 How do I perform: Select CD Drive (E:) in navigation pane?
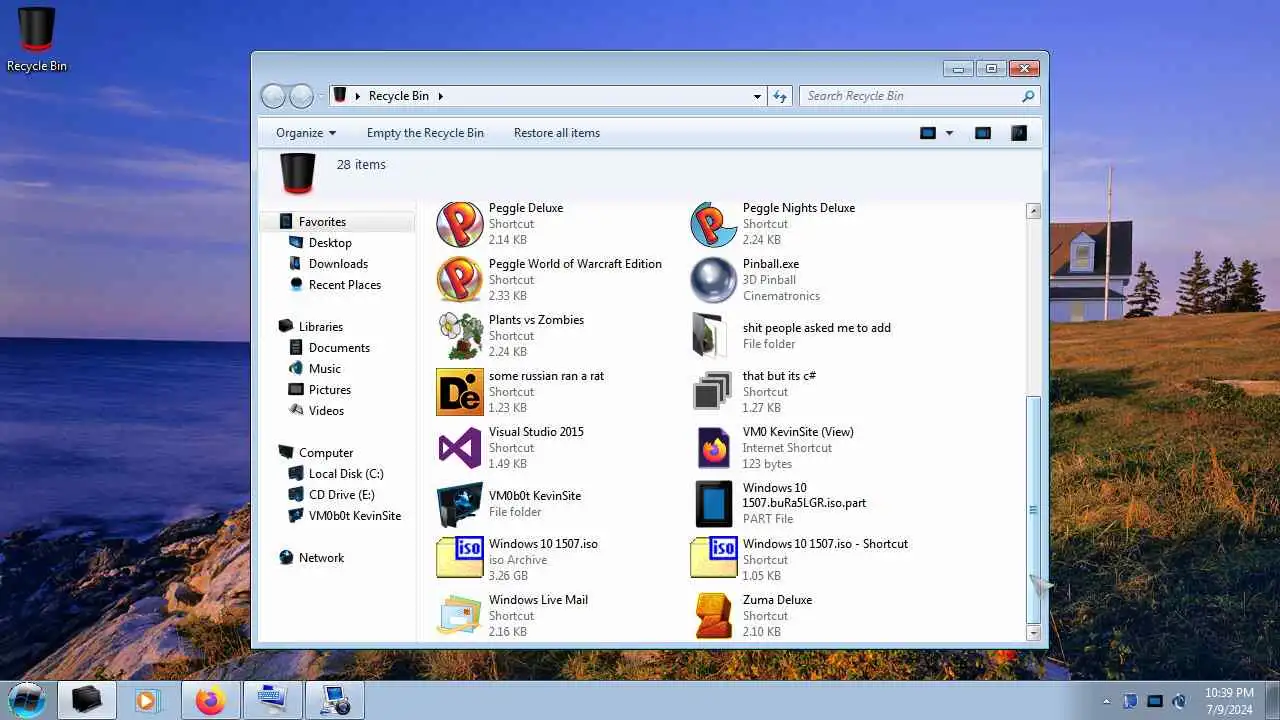[331, 495]
